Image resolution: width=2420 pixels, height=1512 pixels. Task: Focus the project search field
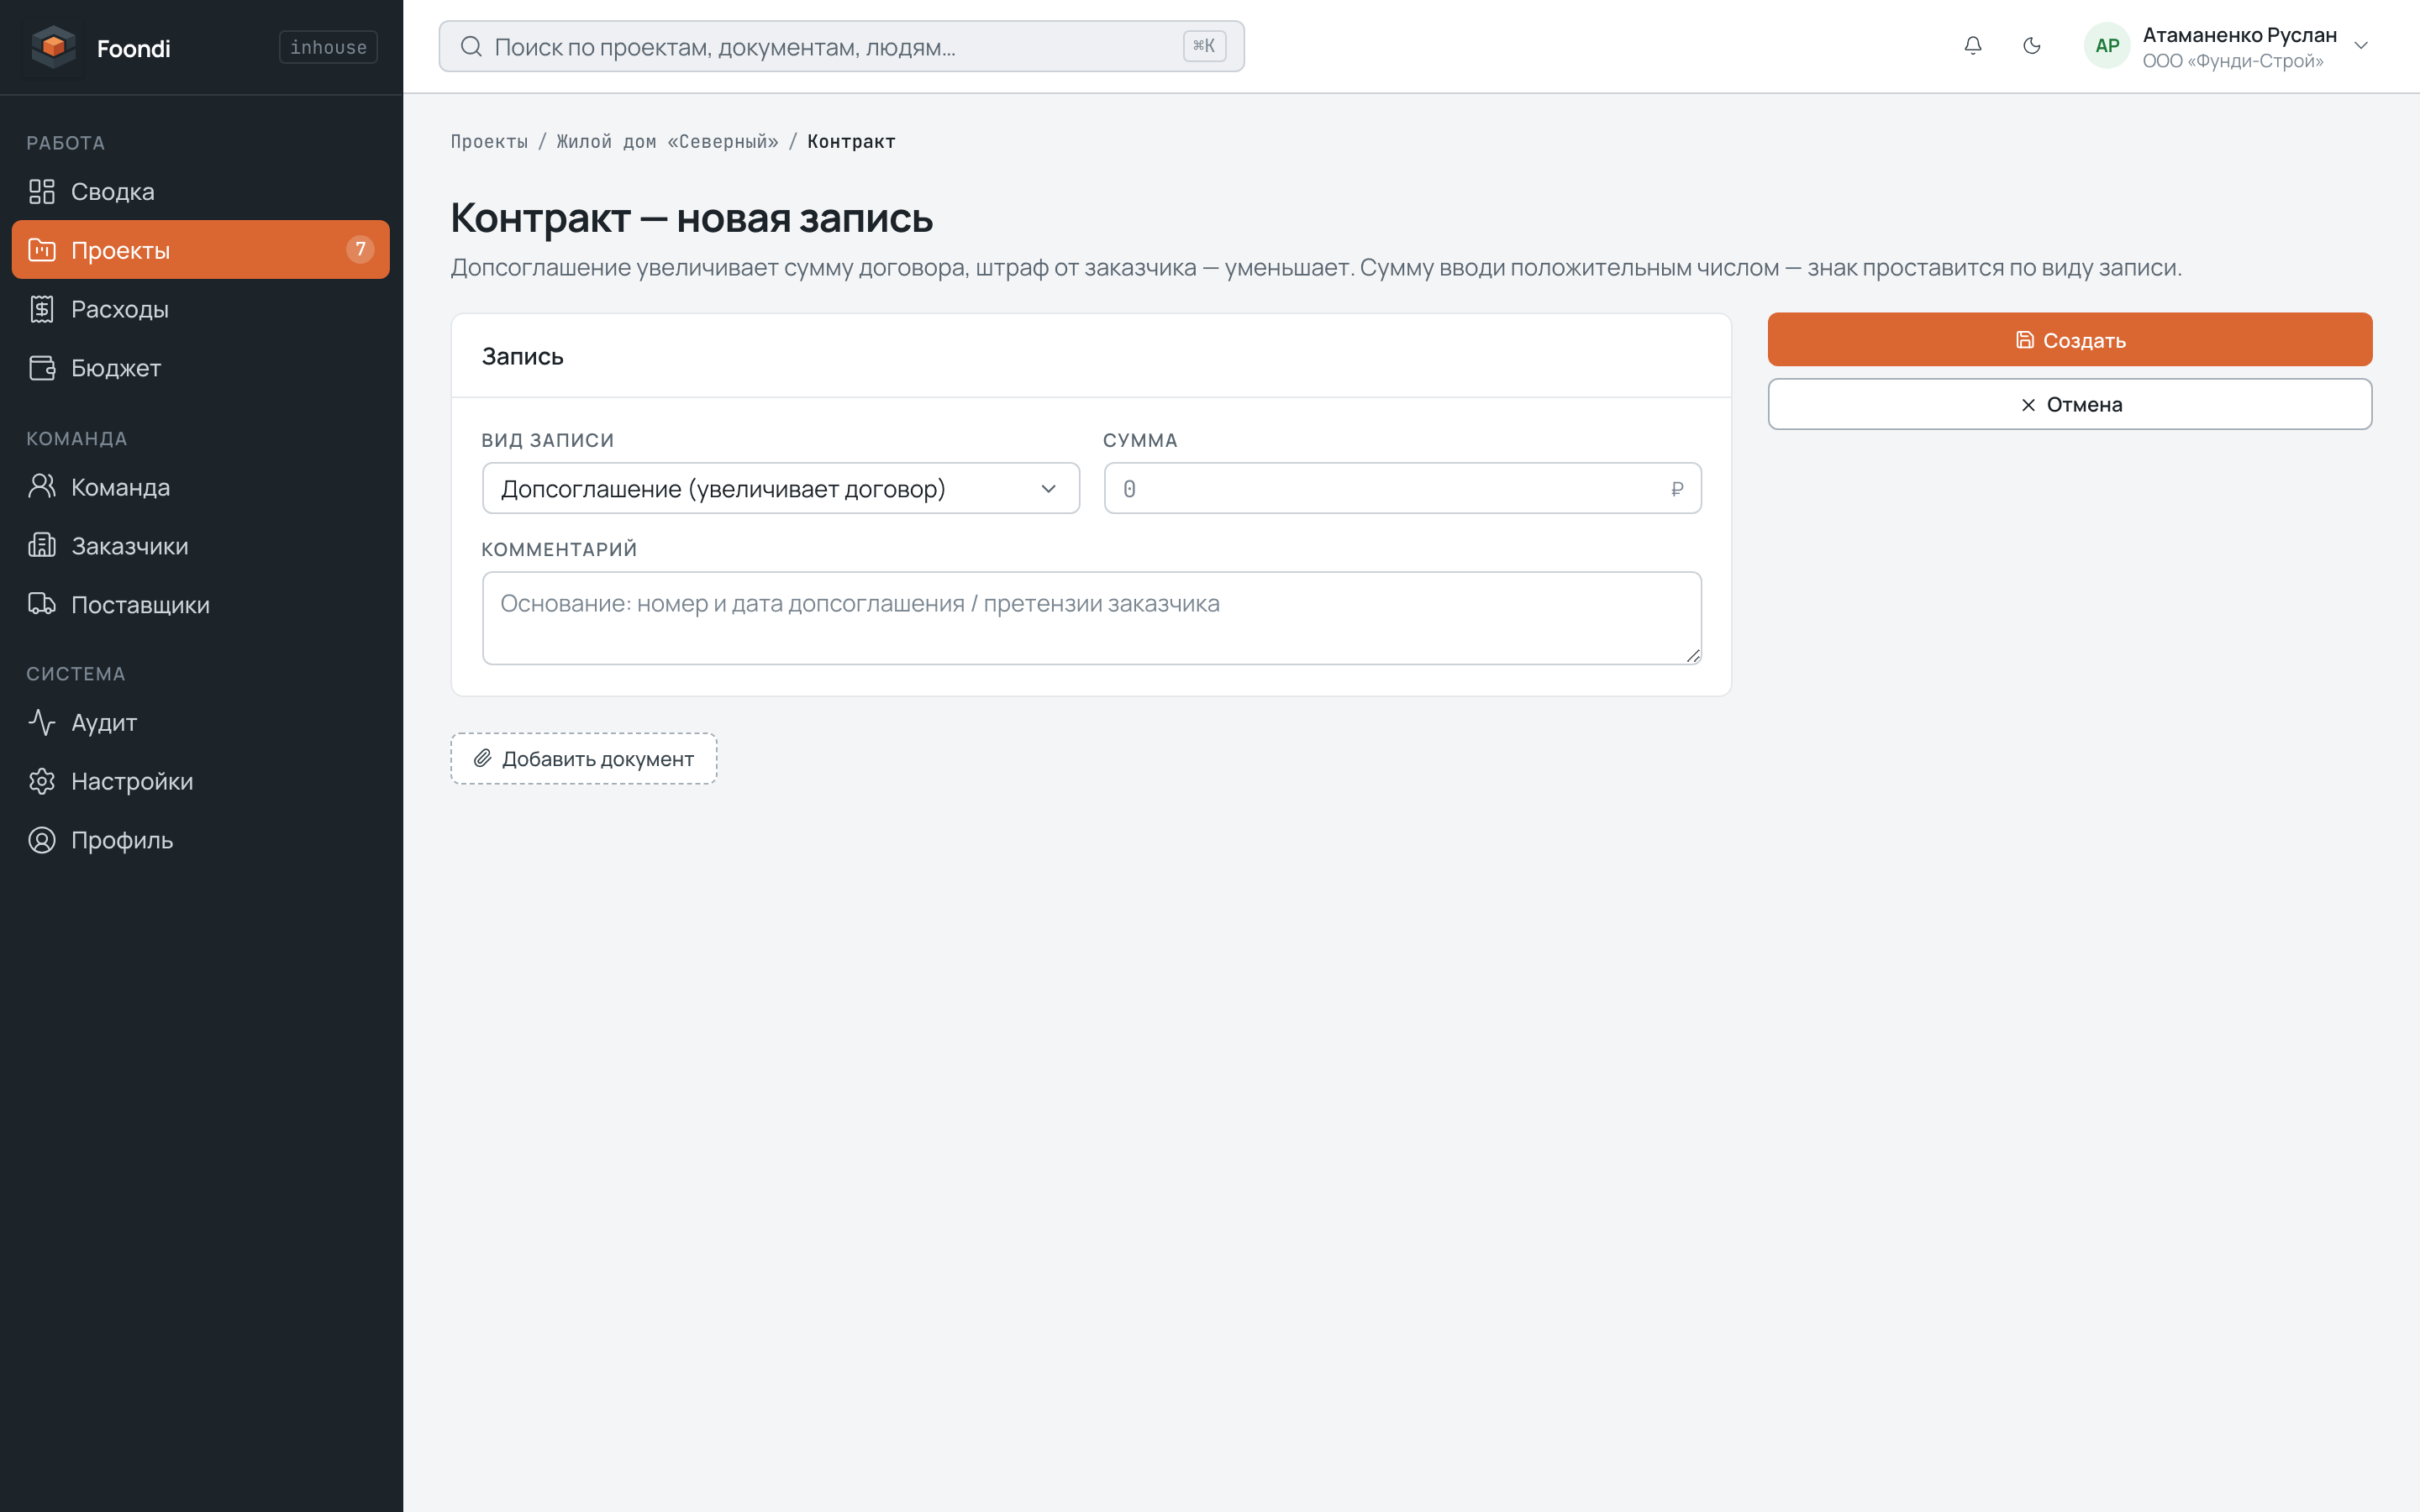[841, 46]
